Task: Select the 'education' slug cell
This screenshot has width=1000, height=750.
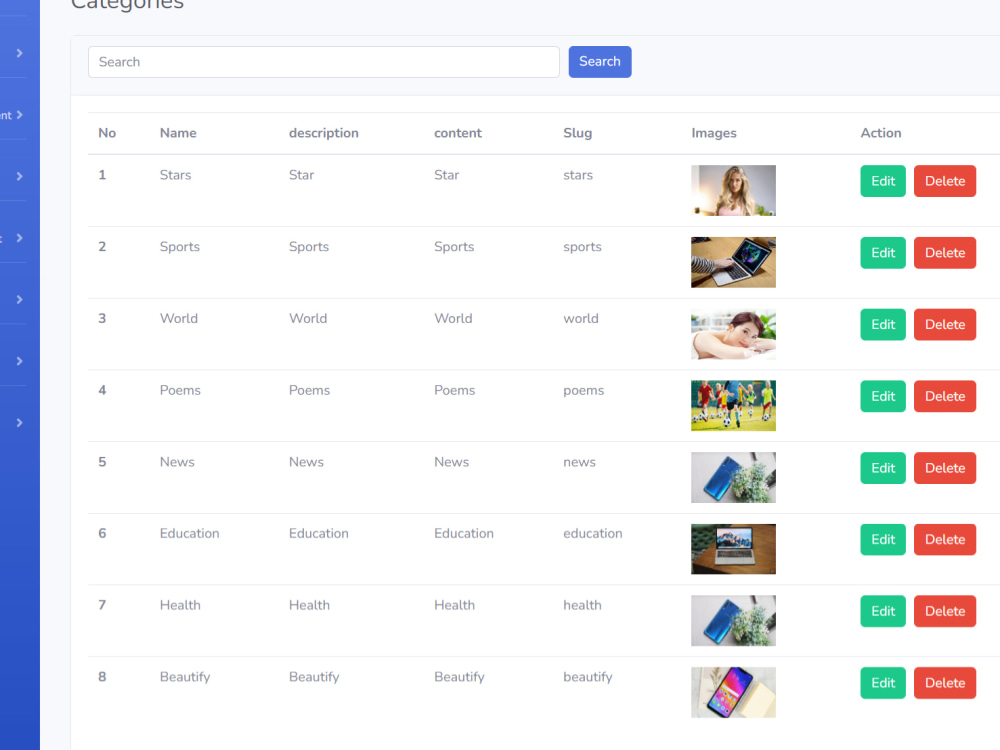Action: click(x=592, y=533)
